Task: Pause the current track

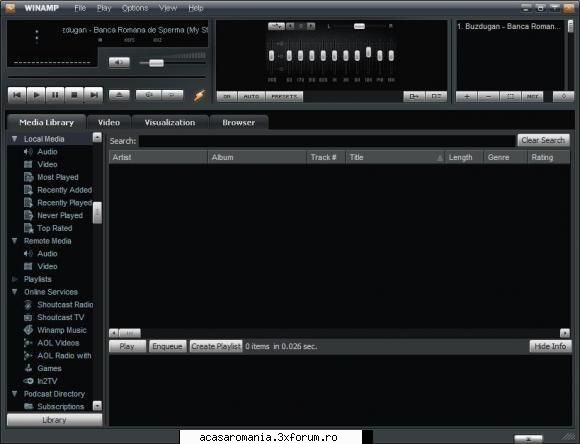Action: [55, 95]
